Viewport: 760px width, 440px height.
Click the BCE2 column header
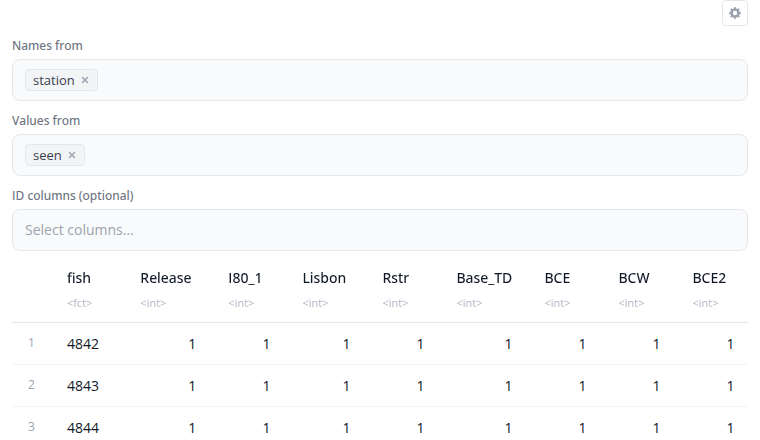coord(709,278)
